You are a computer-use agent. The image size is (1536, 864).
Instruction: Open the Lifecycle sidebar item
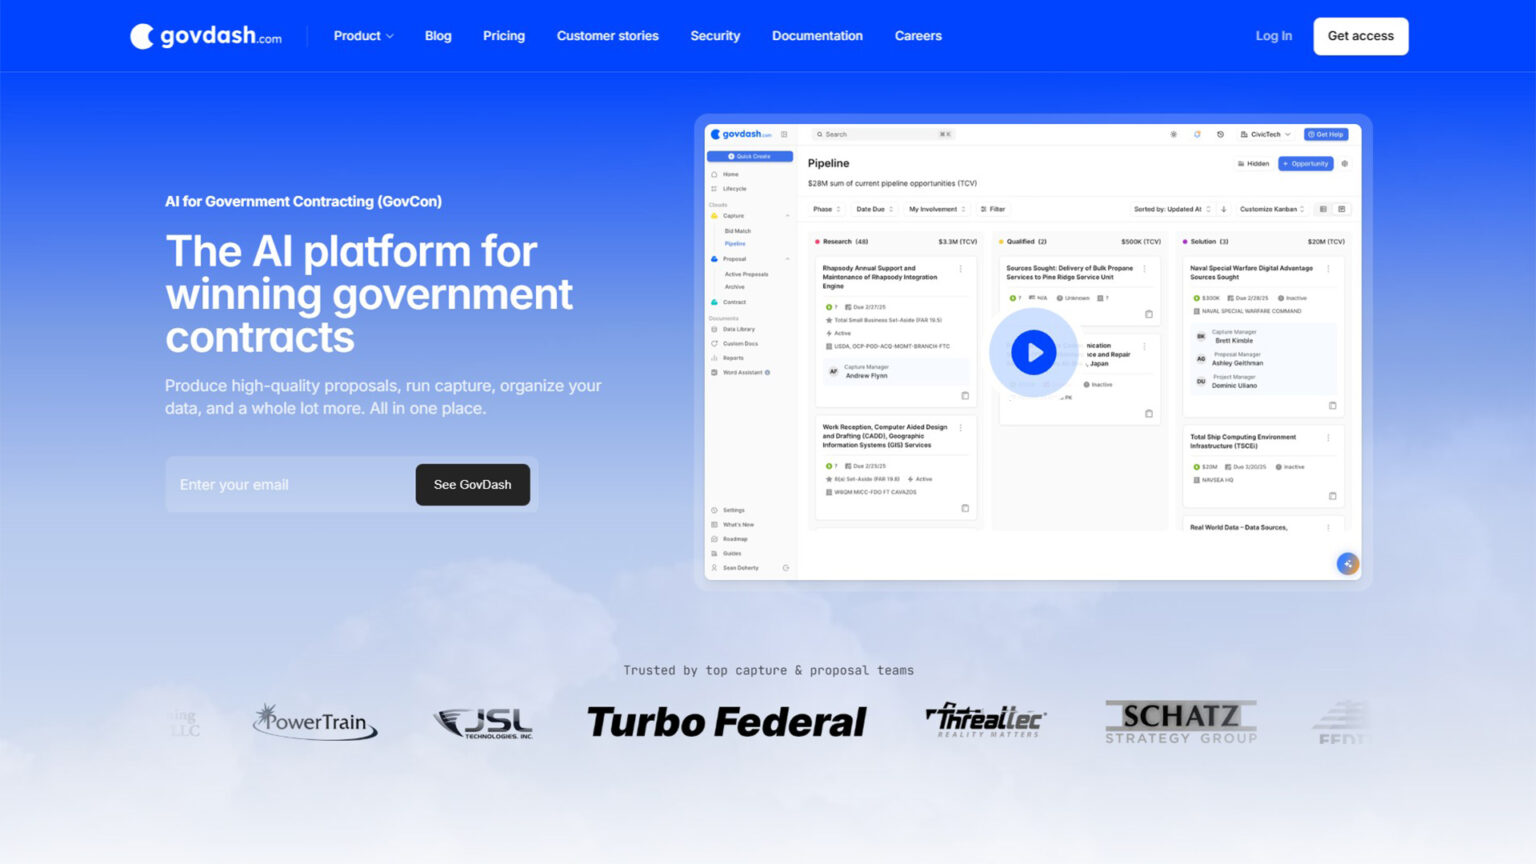coord(736,188)
